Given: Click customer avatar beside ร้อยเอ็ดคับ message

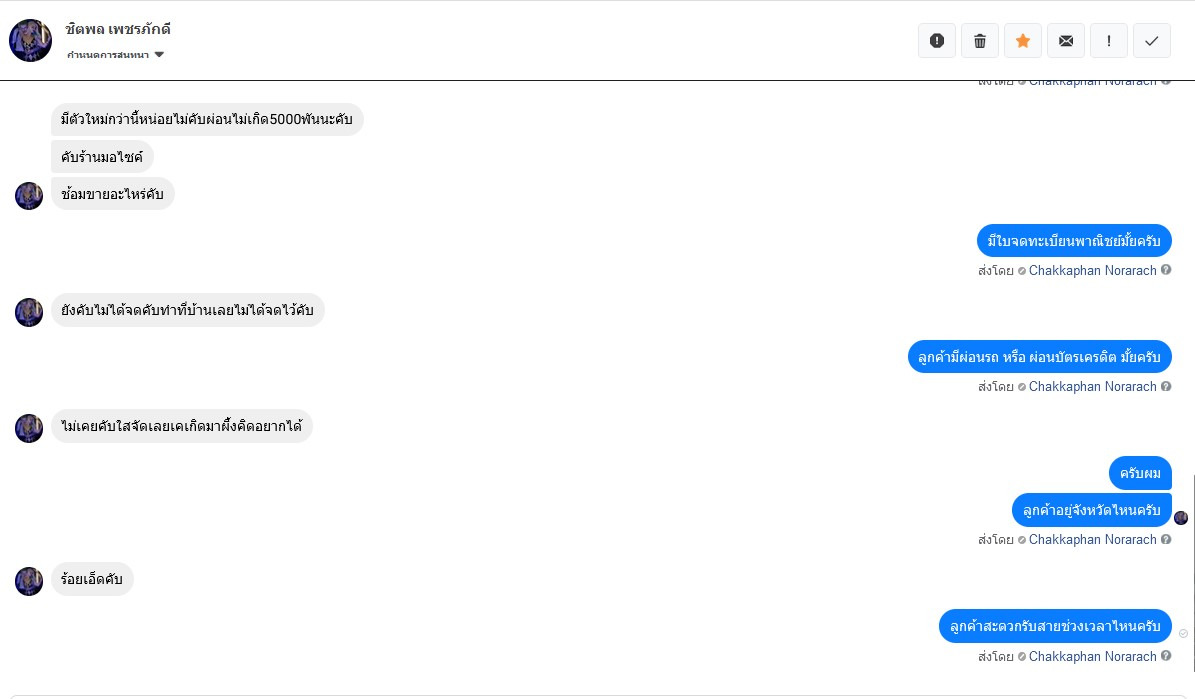Looking at the screenshot, I should click(x=29, y=581).
